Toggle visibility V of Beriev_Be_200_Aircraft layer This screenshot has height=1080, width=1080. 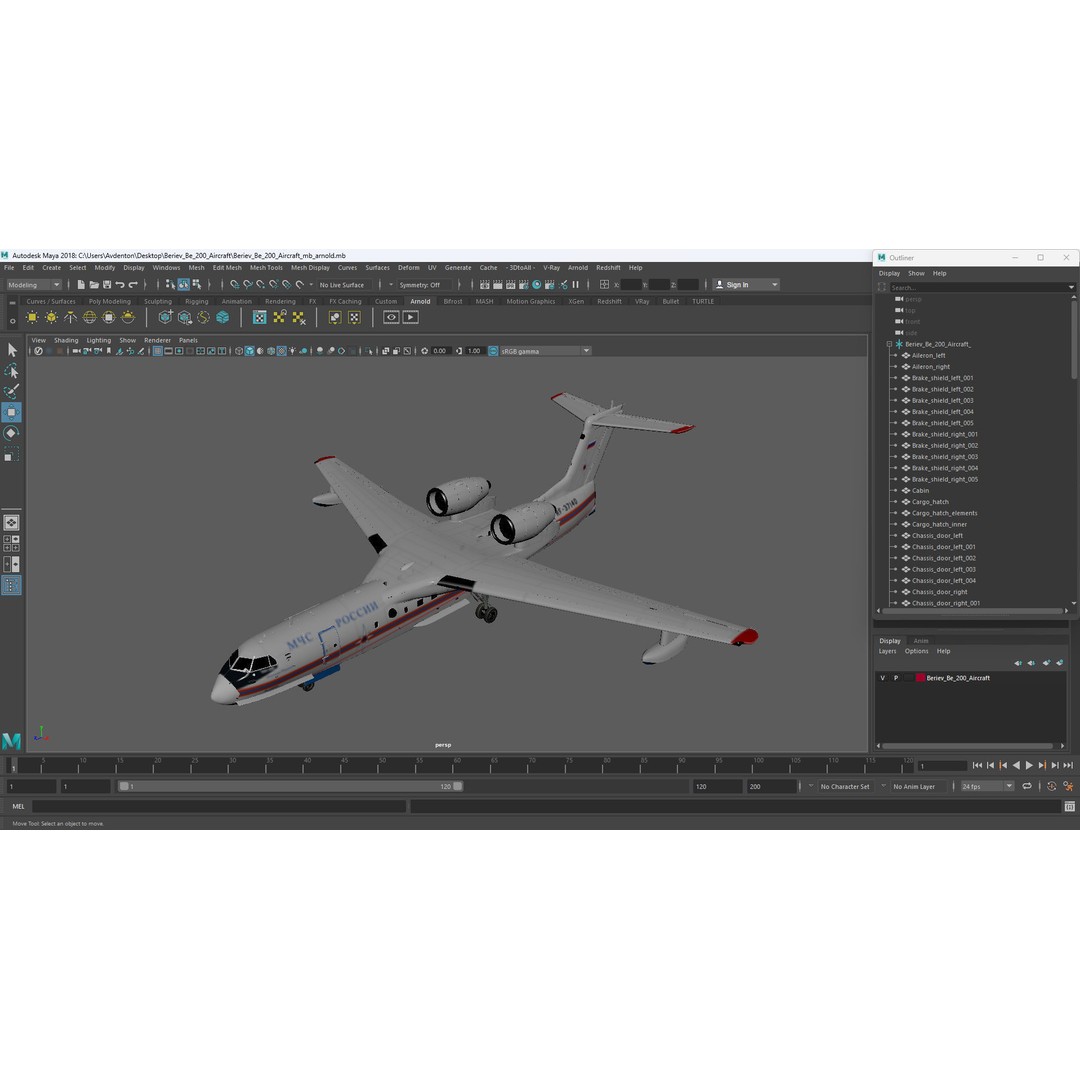point(882,678)
